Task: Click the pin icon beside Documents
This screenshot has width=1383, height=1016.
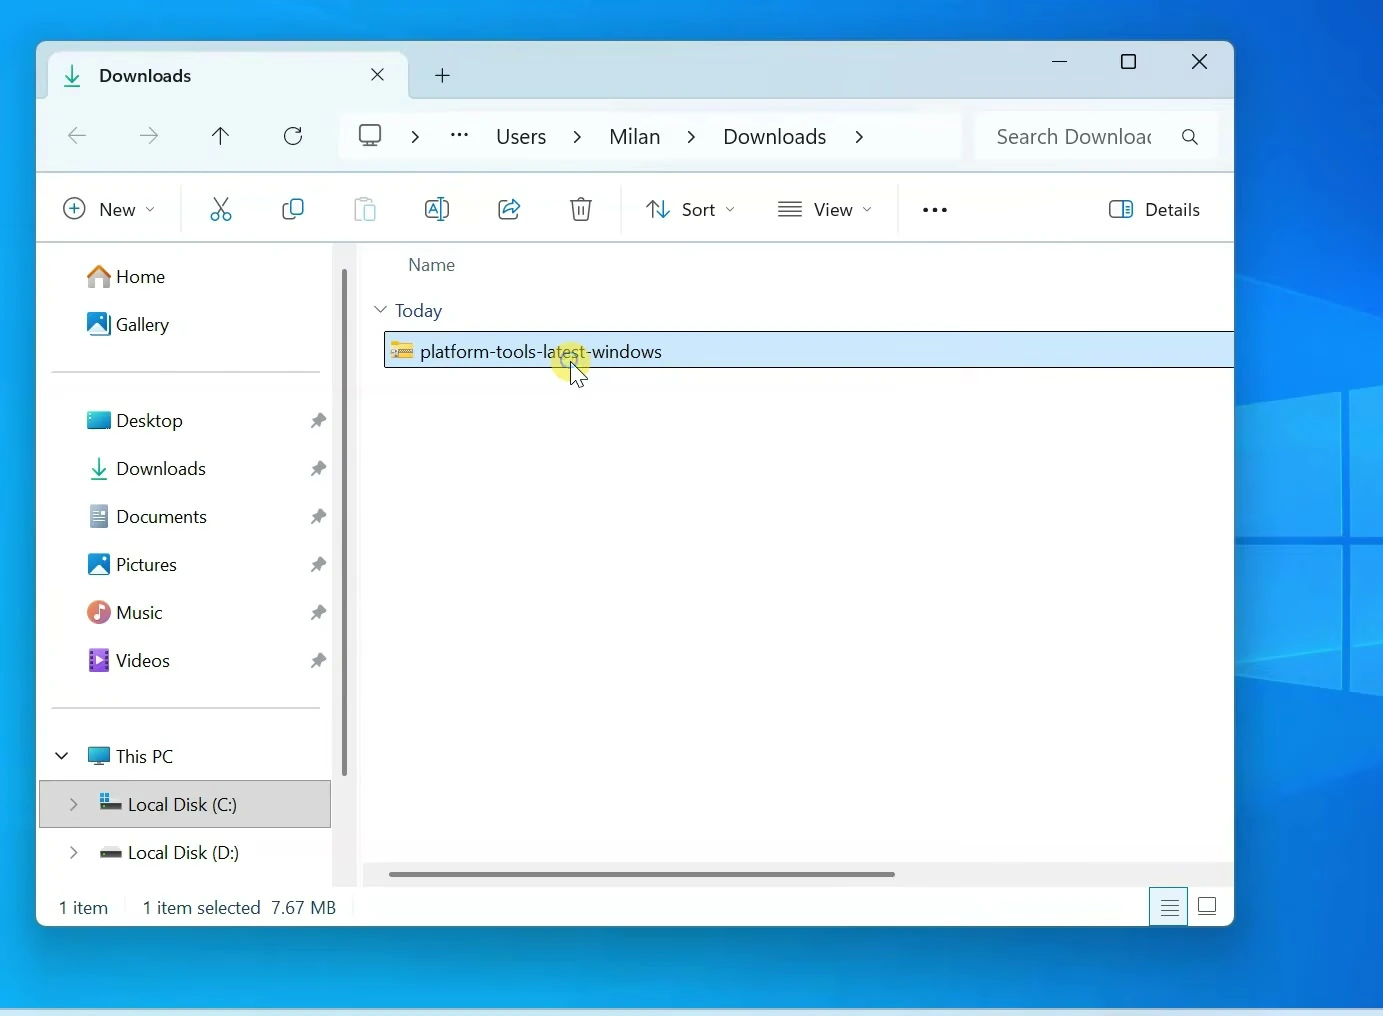Action: [318, 517]
